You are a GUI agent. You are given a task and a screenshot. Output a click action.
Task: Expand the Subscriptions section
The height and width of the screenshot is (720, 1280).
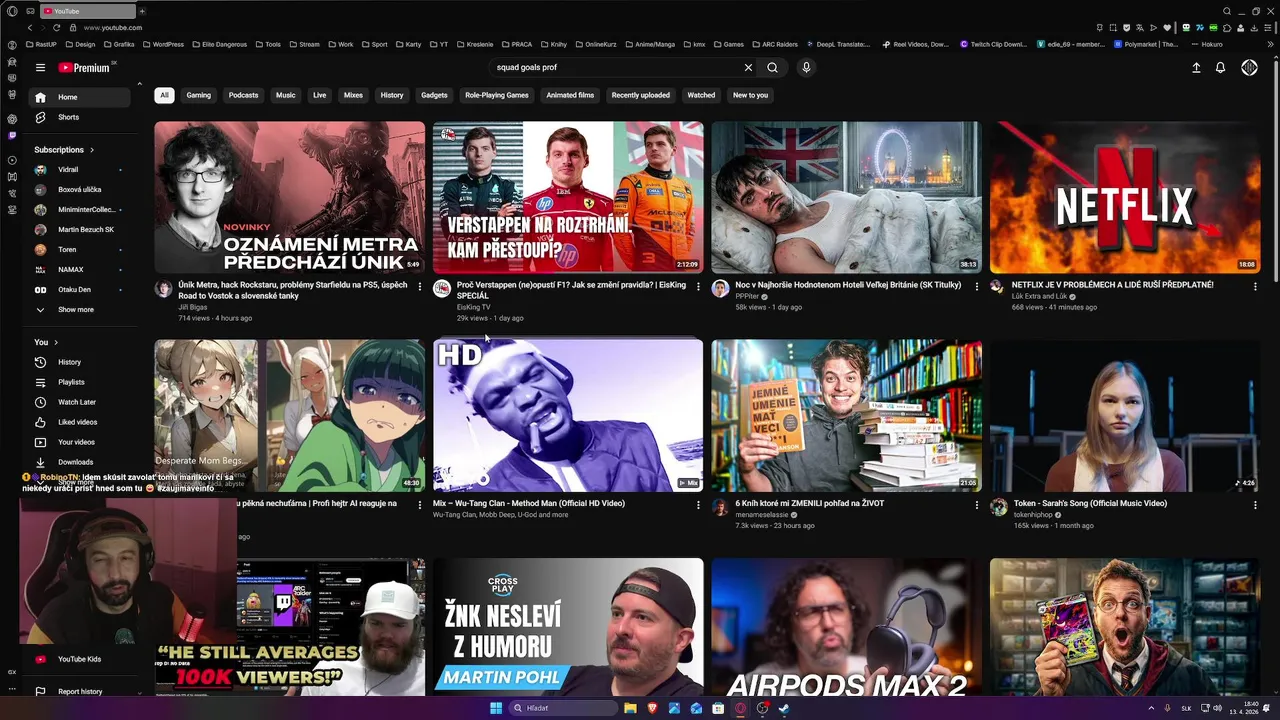[64, 150]
